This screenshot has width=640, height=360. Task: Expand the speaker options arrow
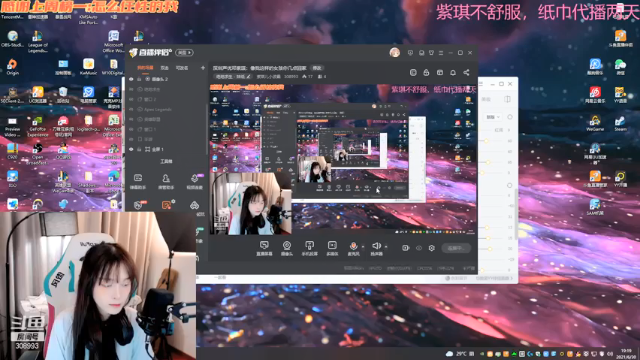386,247
